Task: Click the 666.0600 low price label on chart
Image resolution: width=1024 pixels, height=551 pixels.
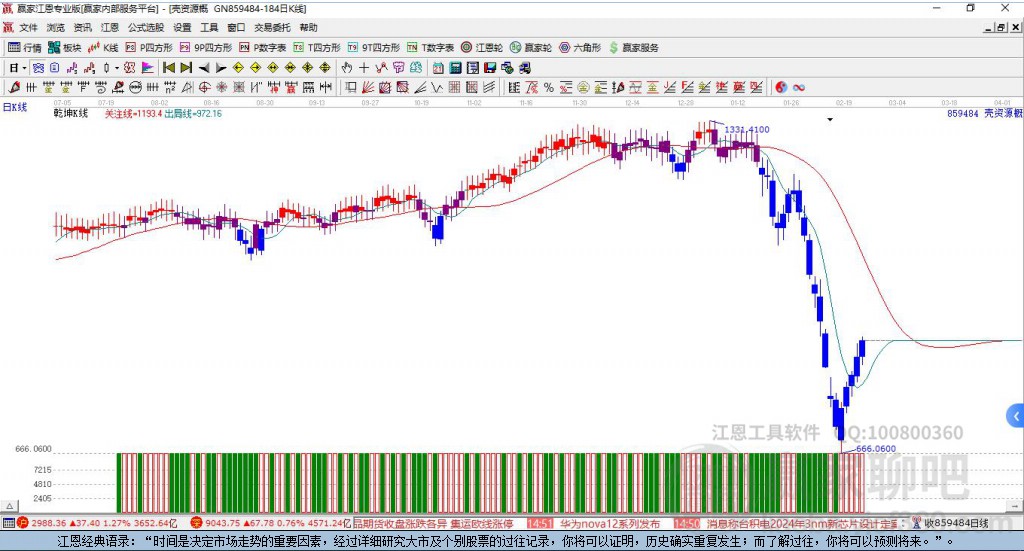Action: [x=876, y=449]
